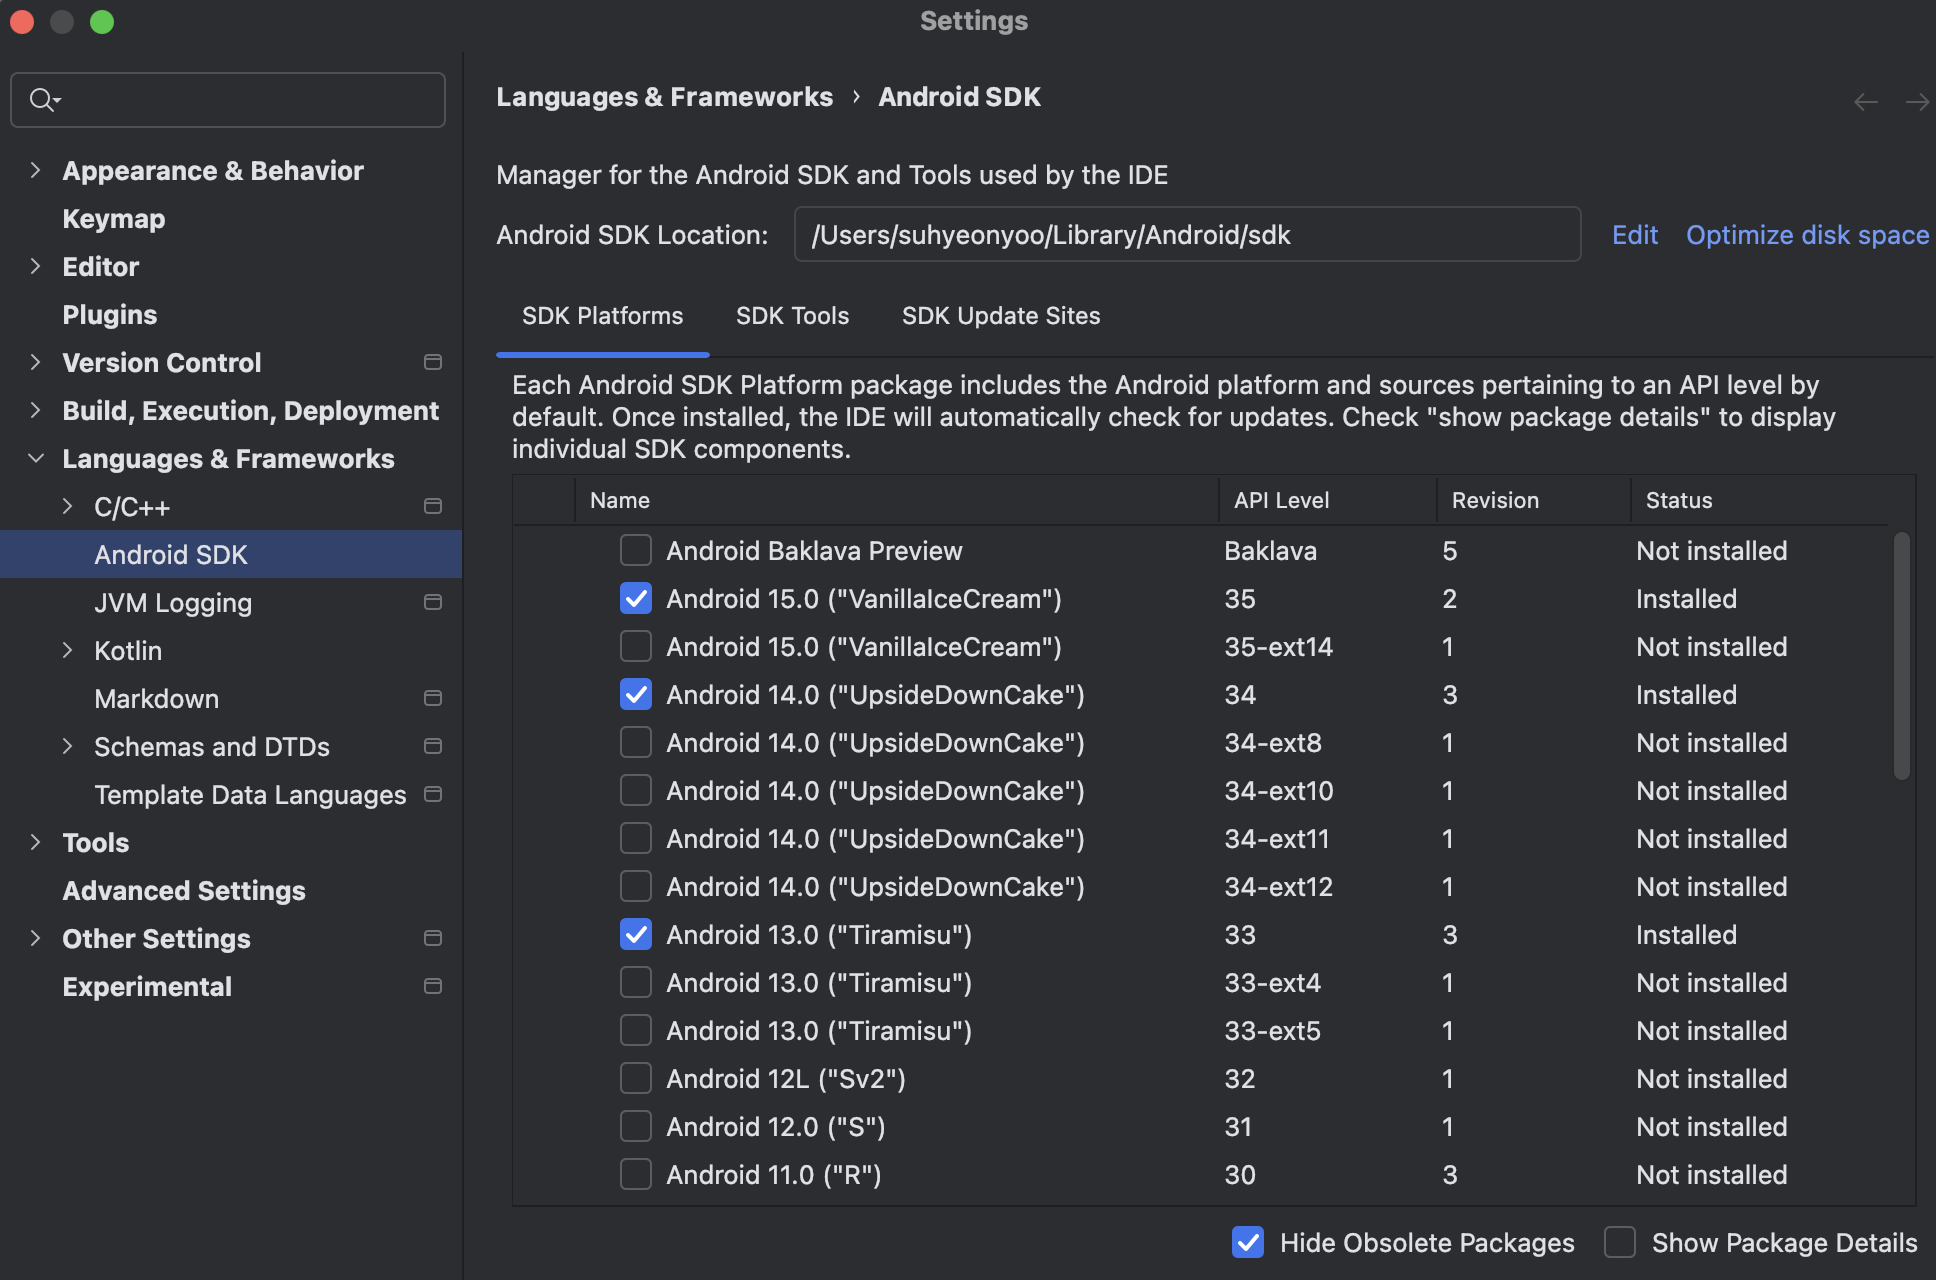Click the Edit link for SDK location
The image size is (1936, 1280).
pos(1635,235)
